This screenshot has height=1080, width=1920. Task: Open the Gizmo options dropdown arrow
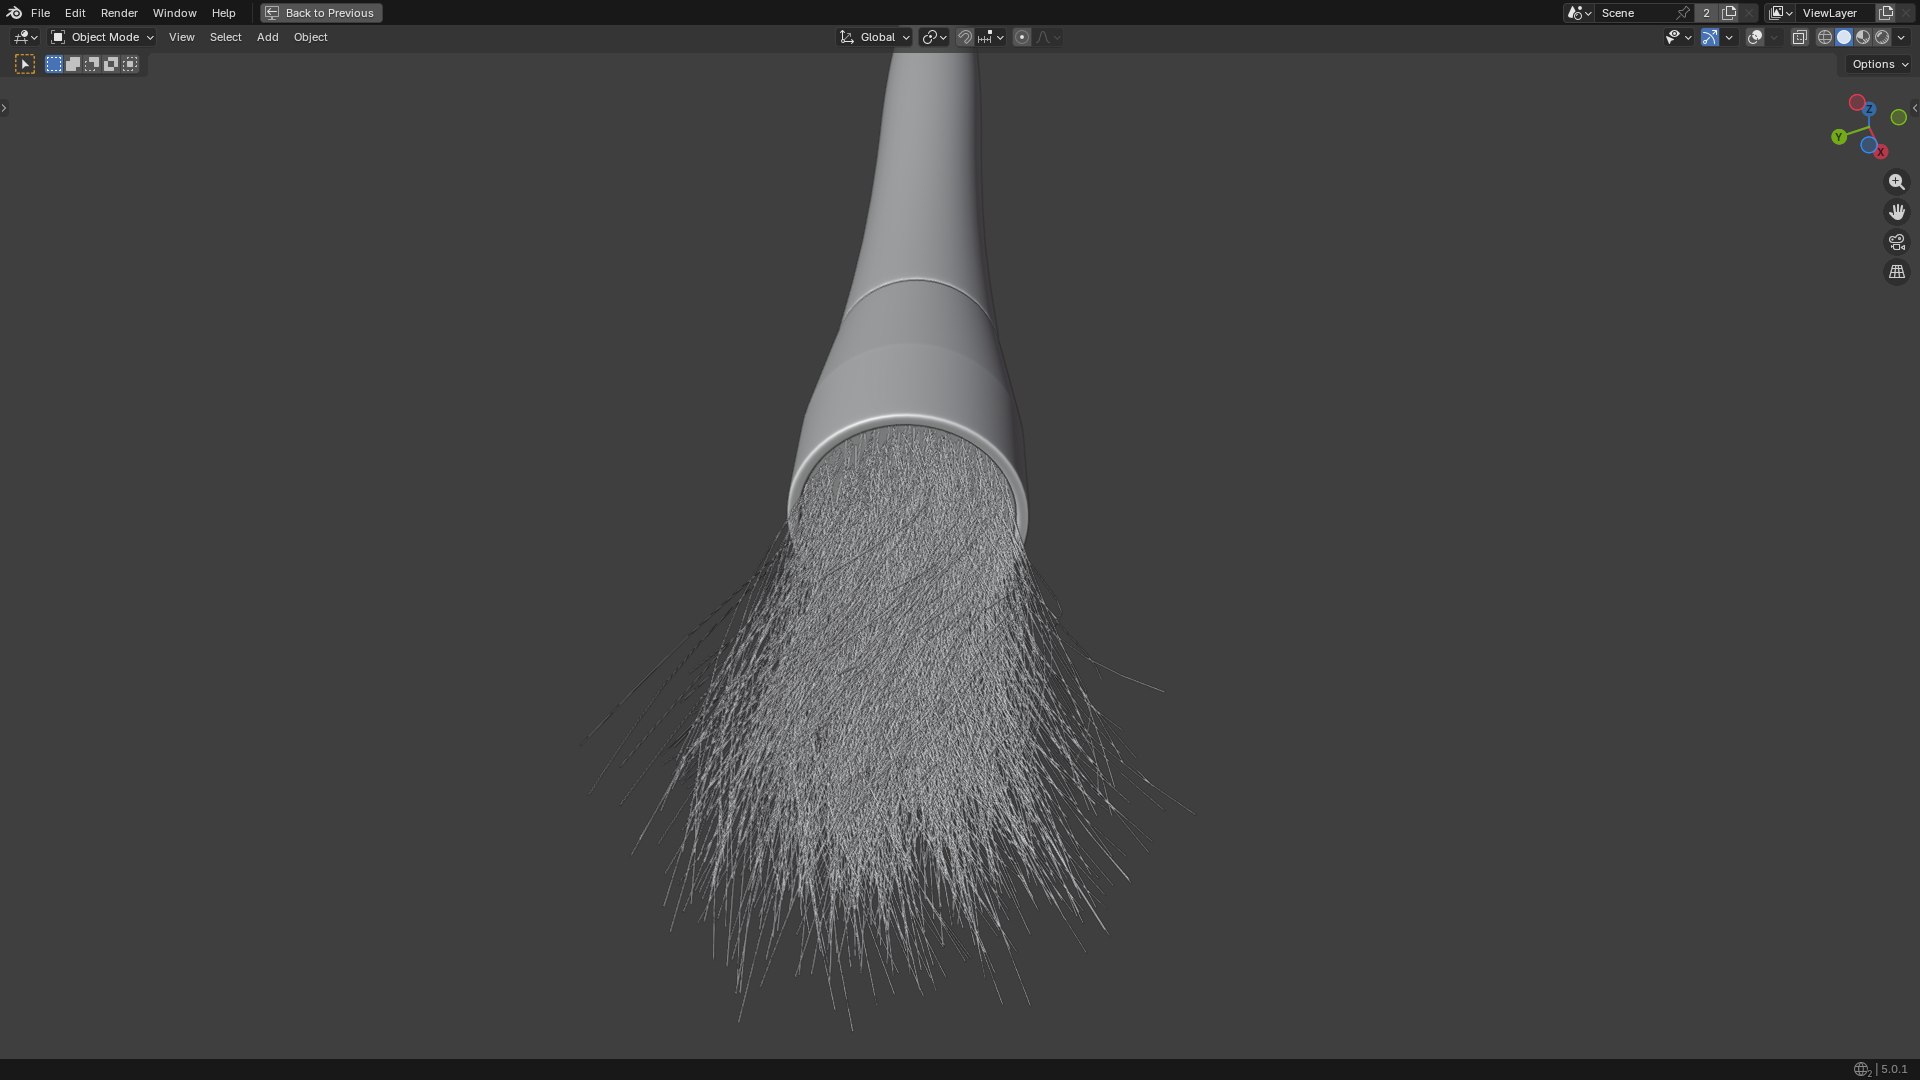[1729, 37]
